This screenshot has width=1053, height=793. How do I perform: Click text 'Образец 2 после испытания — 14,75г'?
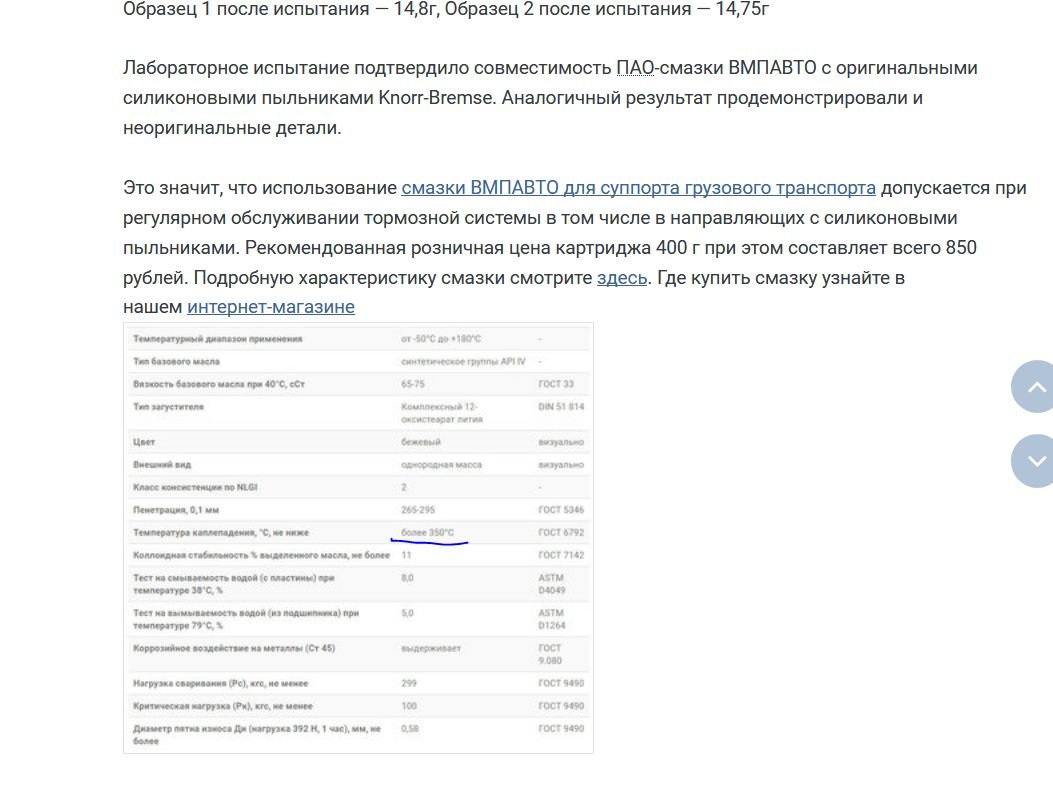pyautogui.click(x=607, y=9)
